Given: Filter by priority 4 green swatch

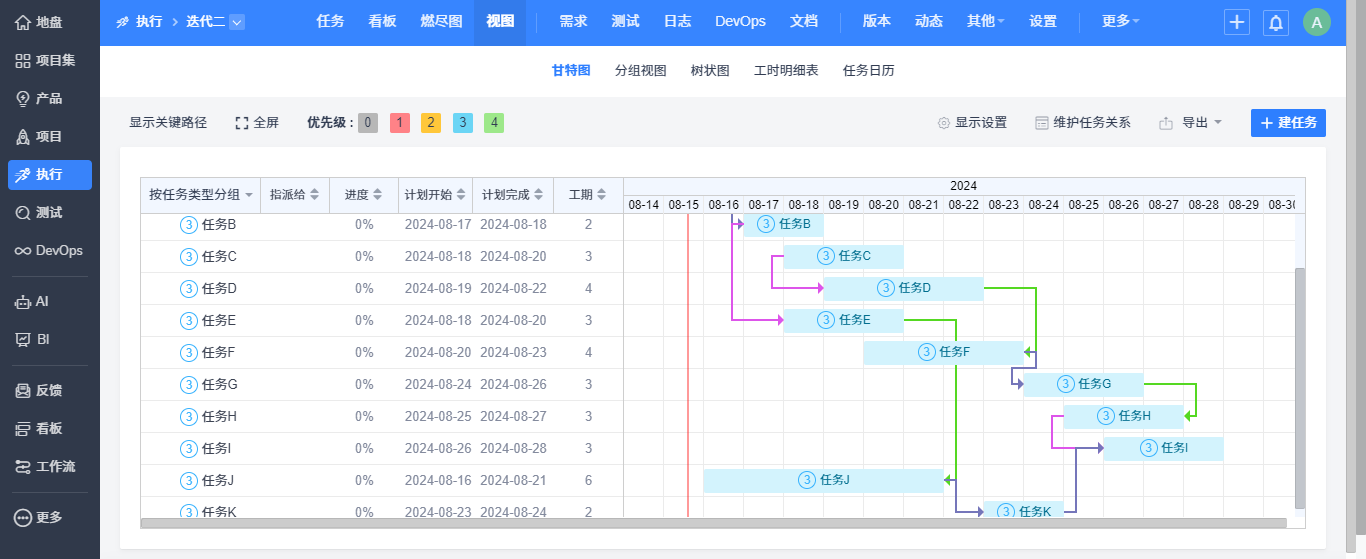Looking at the screenshot, I should coord(494,123).
